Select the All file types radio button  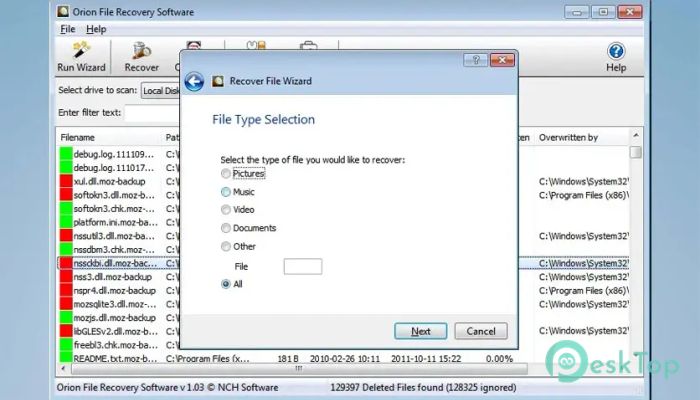226,284
